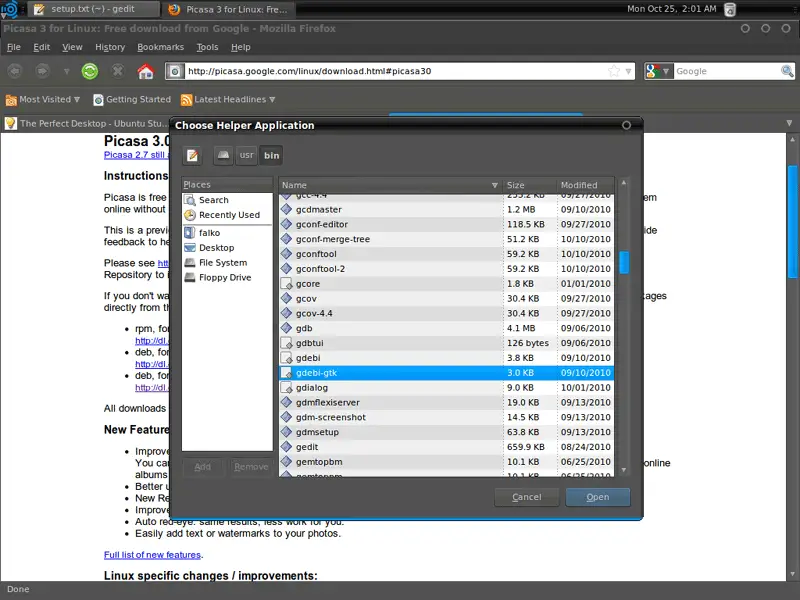This screenshot has width=800, height=600.
Task: Bookmark page with the star icon
Action: (614, 71)
